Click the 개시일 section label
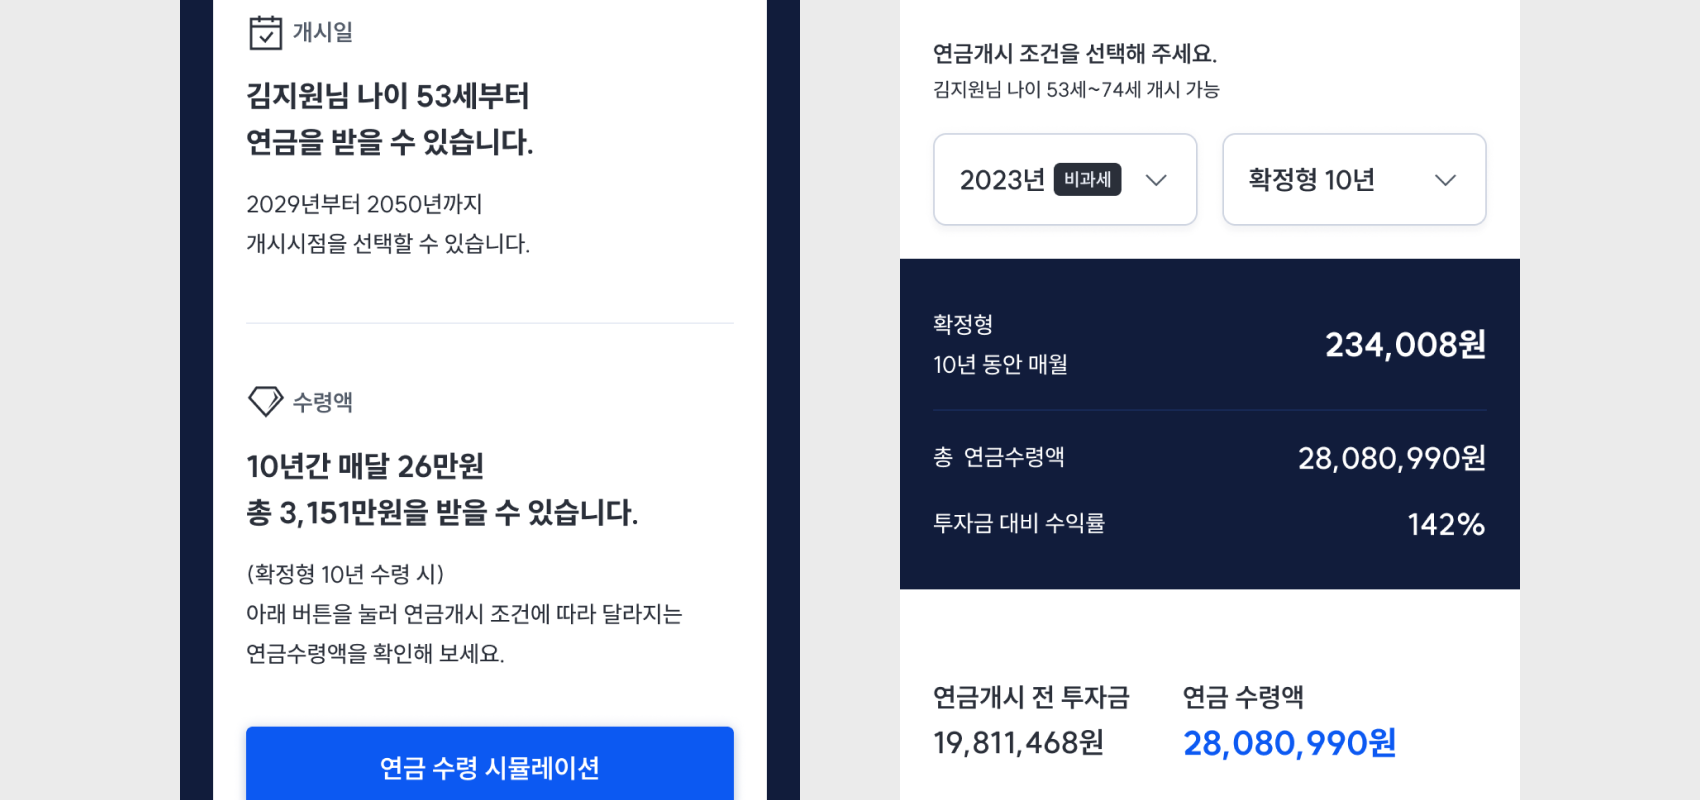Screen dimensions: 1700x800 pos(323,32)
